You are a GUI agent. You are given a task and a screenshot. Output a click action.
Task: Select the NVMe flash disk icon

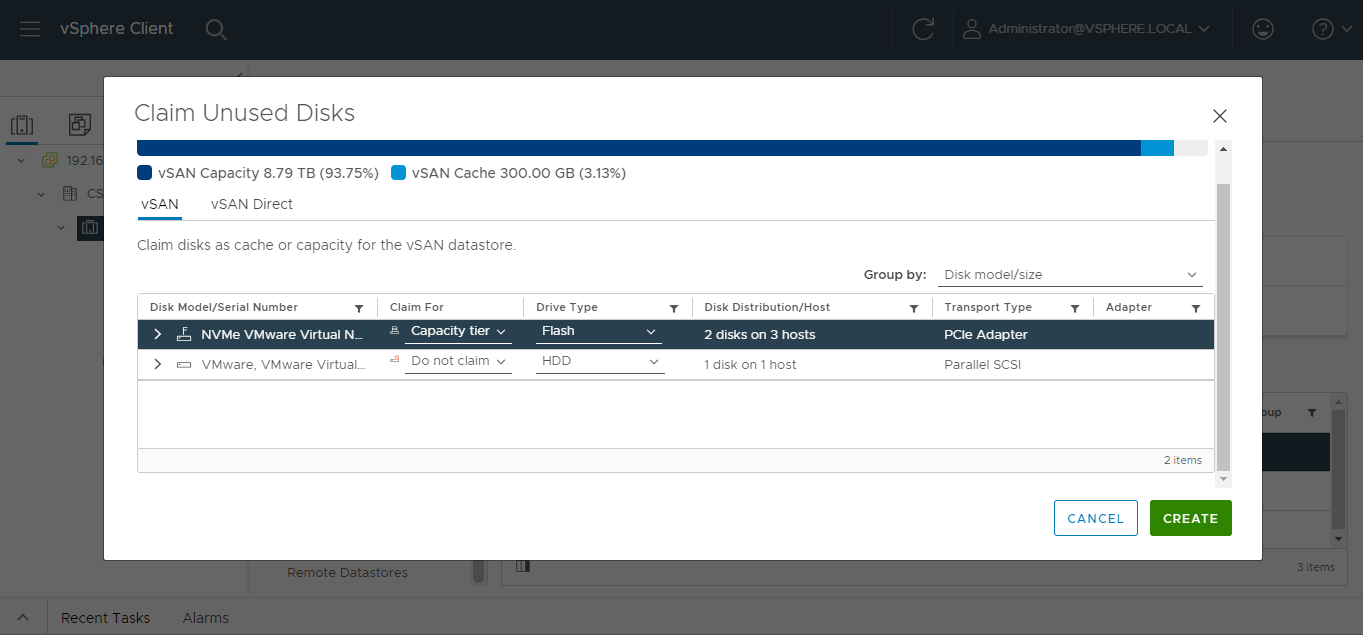184,334
